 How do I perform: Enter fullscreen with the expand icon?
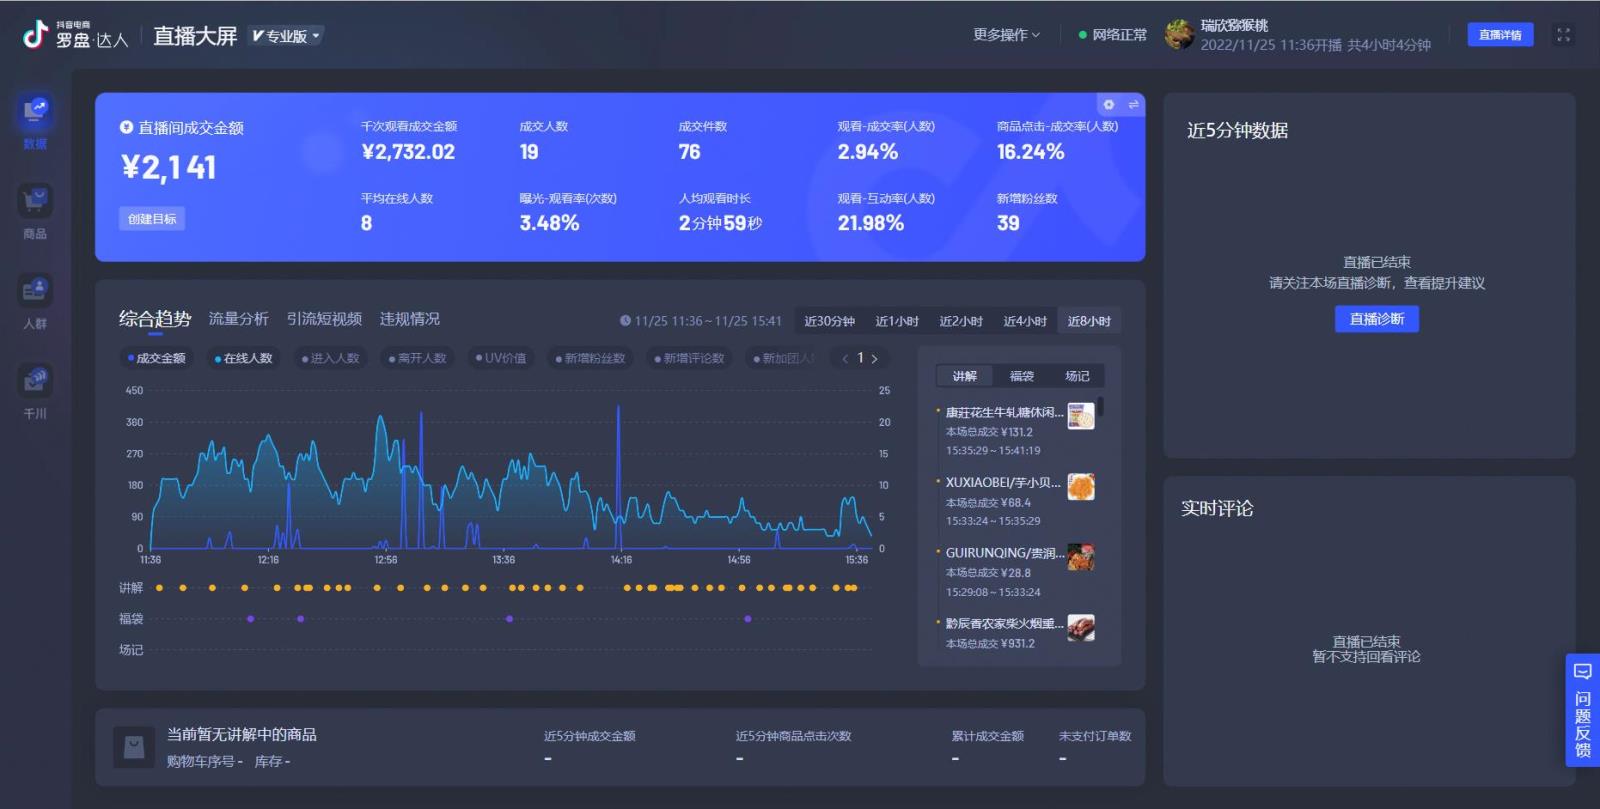coord(1563,35)
